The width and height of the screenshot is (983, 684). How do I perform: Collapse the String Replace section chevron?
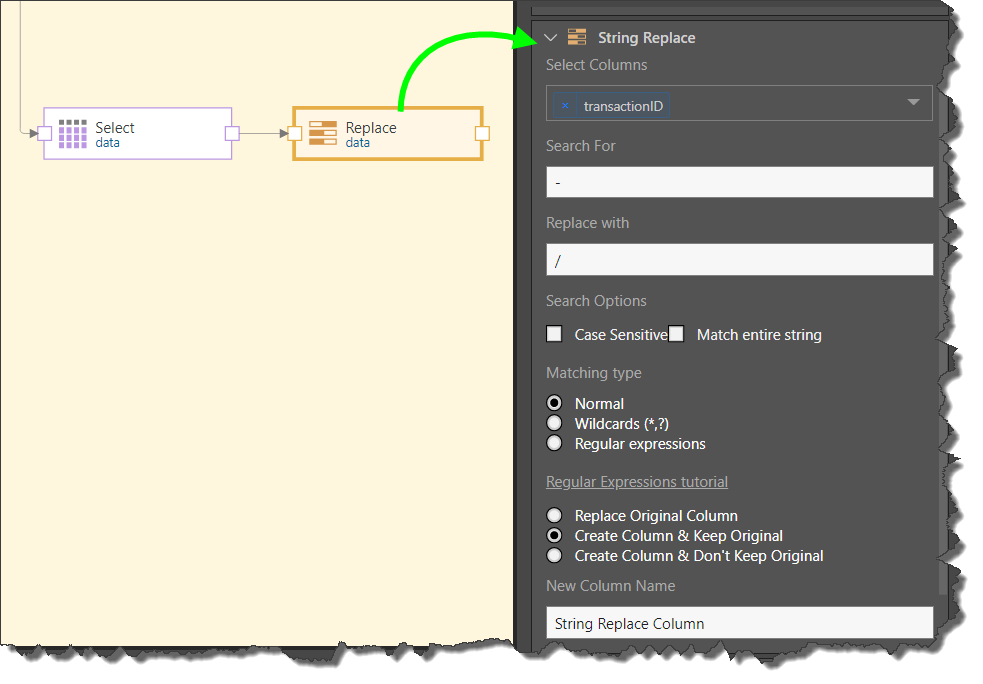[x=550, y=38]
